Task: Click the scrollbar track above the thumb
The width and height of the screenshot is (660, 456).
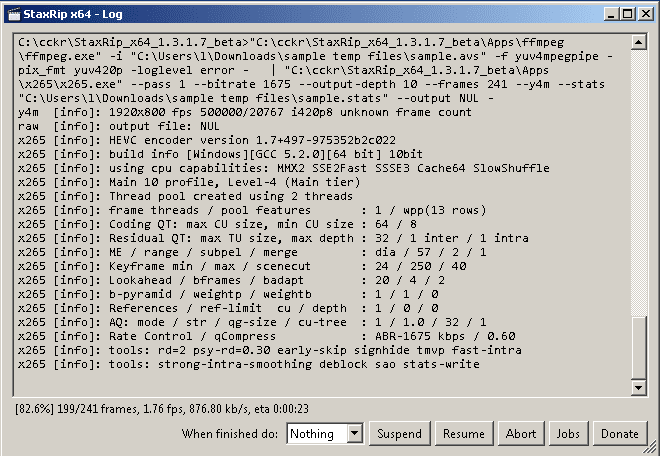Action: (x=639, y=183)
